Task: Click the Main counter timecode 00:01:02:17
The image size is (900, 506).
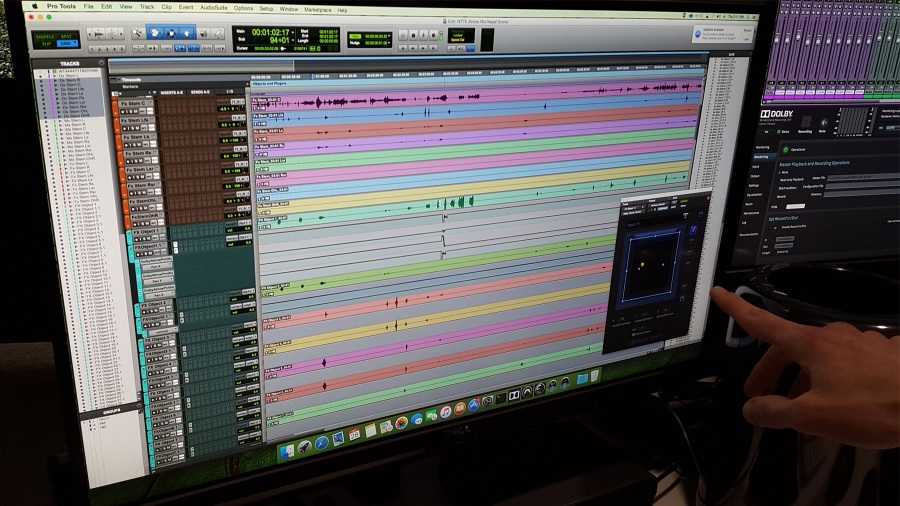Action: tap(270, 32)
